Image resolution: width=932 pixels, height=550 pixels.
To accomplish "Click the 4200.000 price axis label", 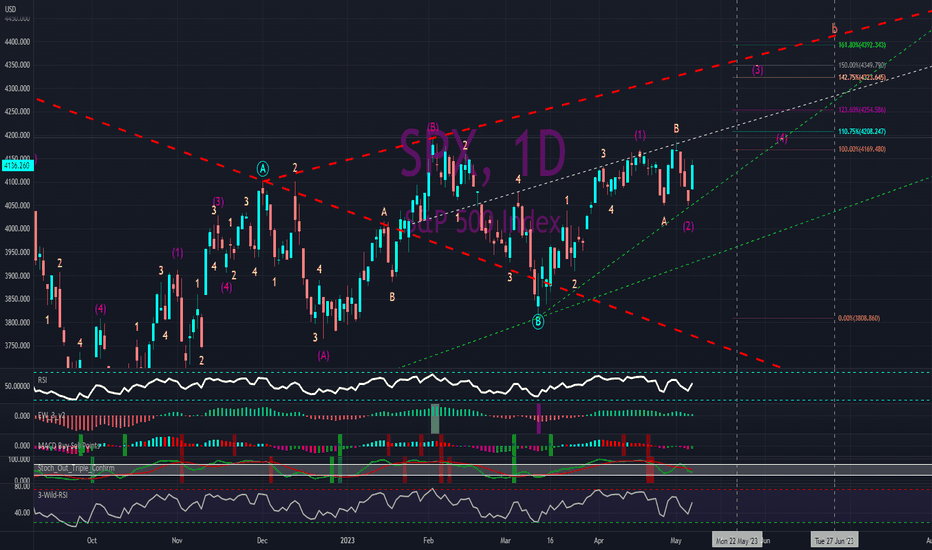I will click(17, 136).
